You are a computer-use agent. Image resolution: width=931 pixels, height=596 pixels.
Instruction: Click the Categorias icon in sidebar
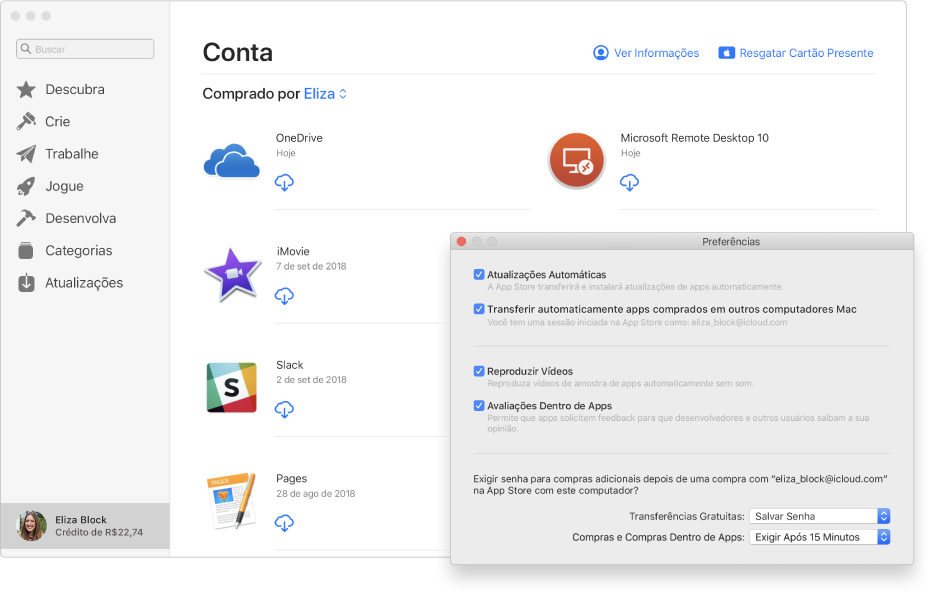(x=26, y=251)
